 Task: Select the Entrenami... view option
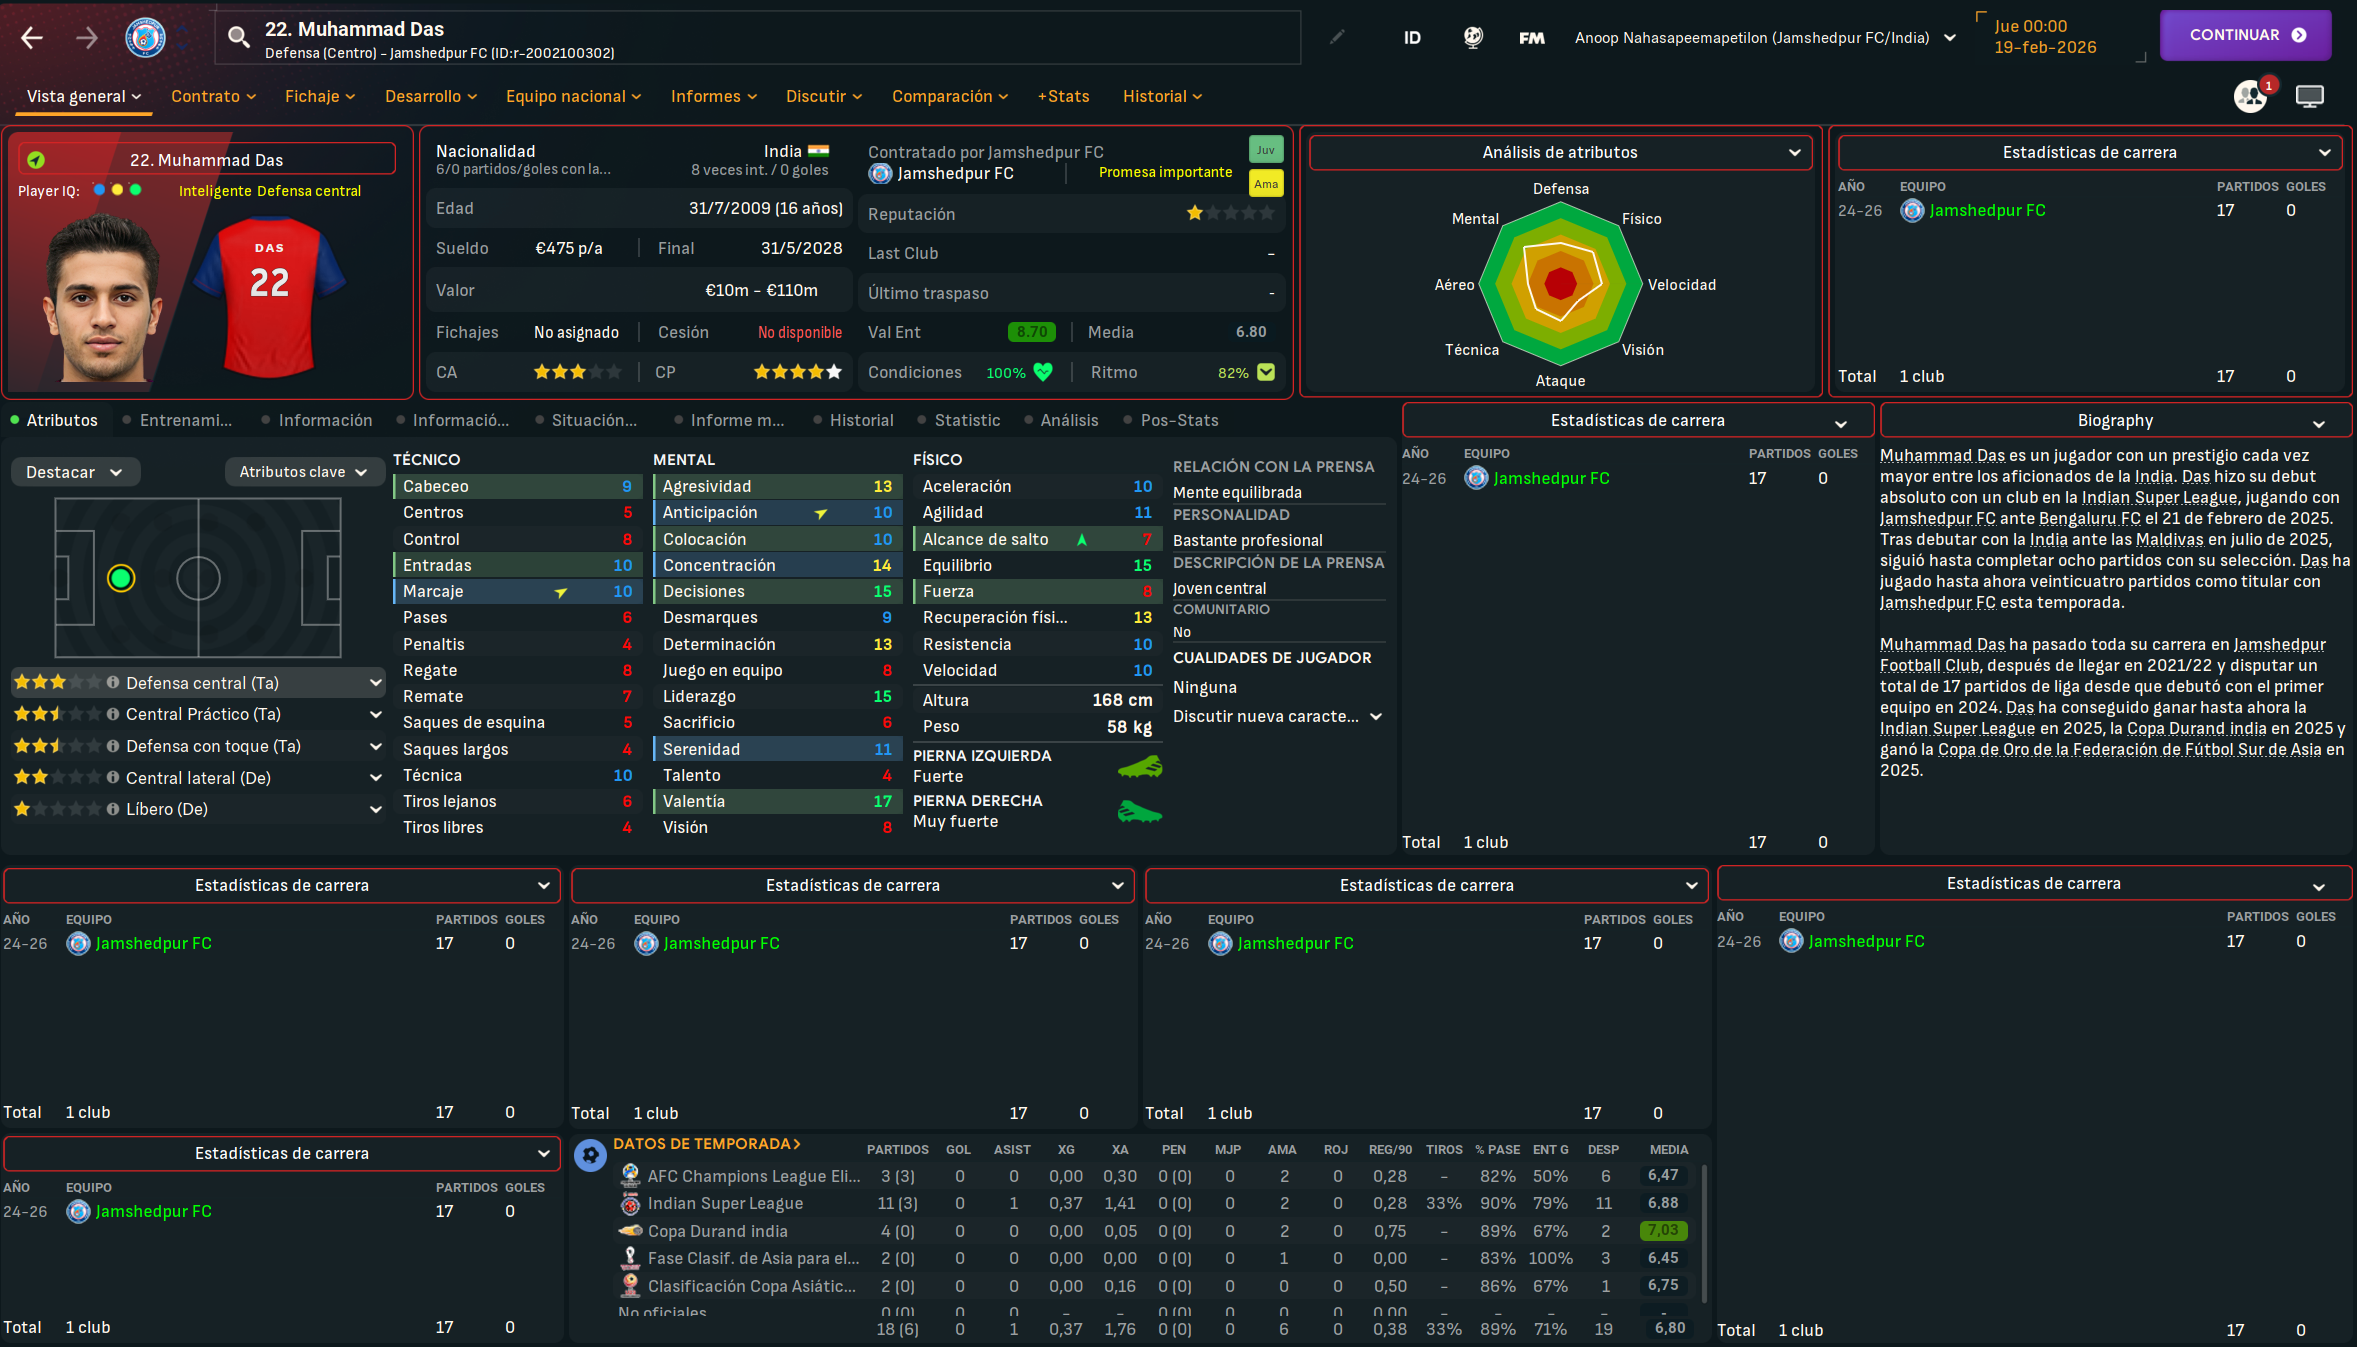tap(177, 420)
